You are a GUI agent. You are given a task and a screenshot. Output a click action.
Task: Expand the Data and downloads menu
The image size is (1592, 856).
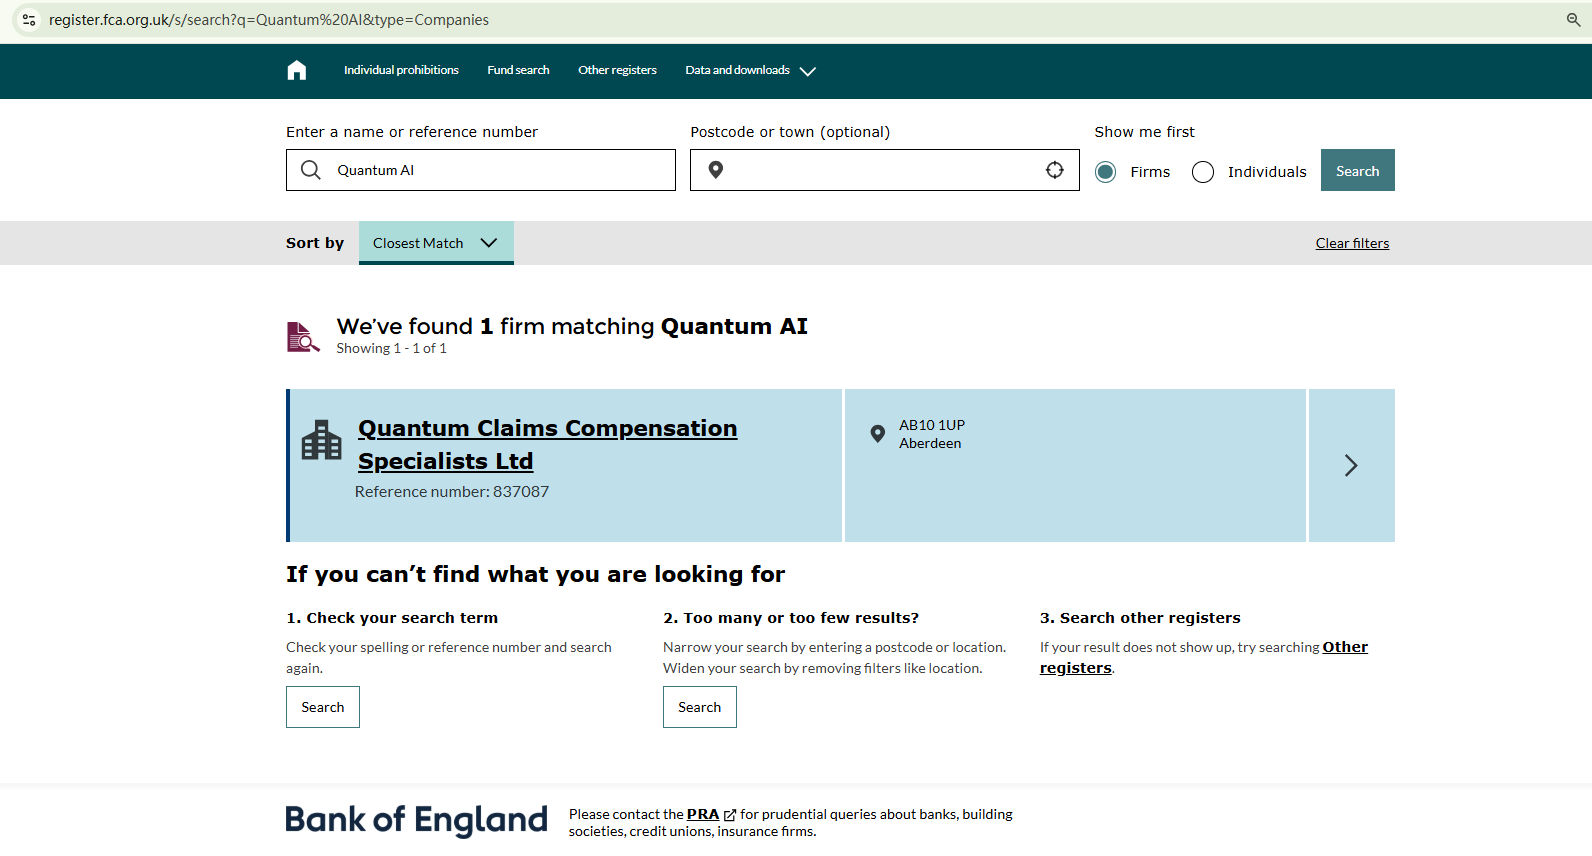click(x=750, y=71)
